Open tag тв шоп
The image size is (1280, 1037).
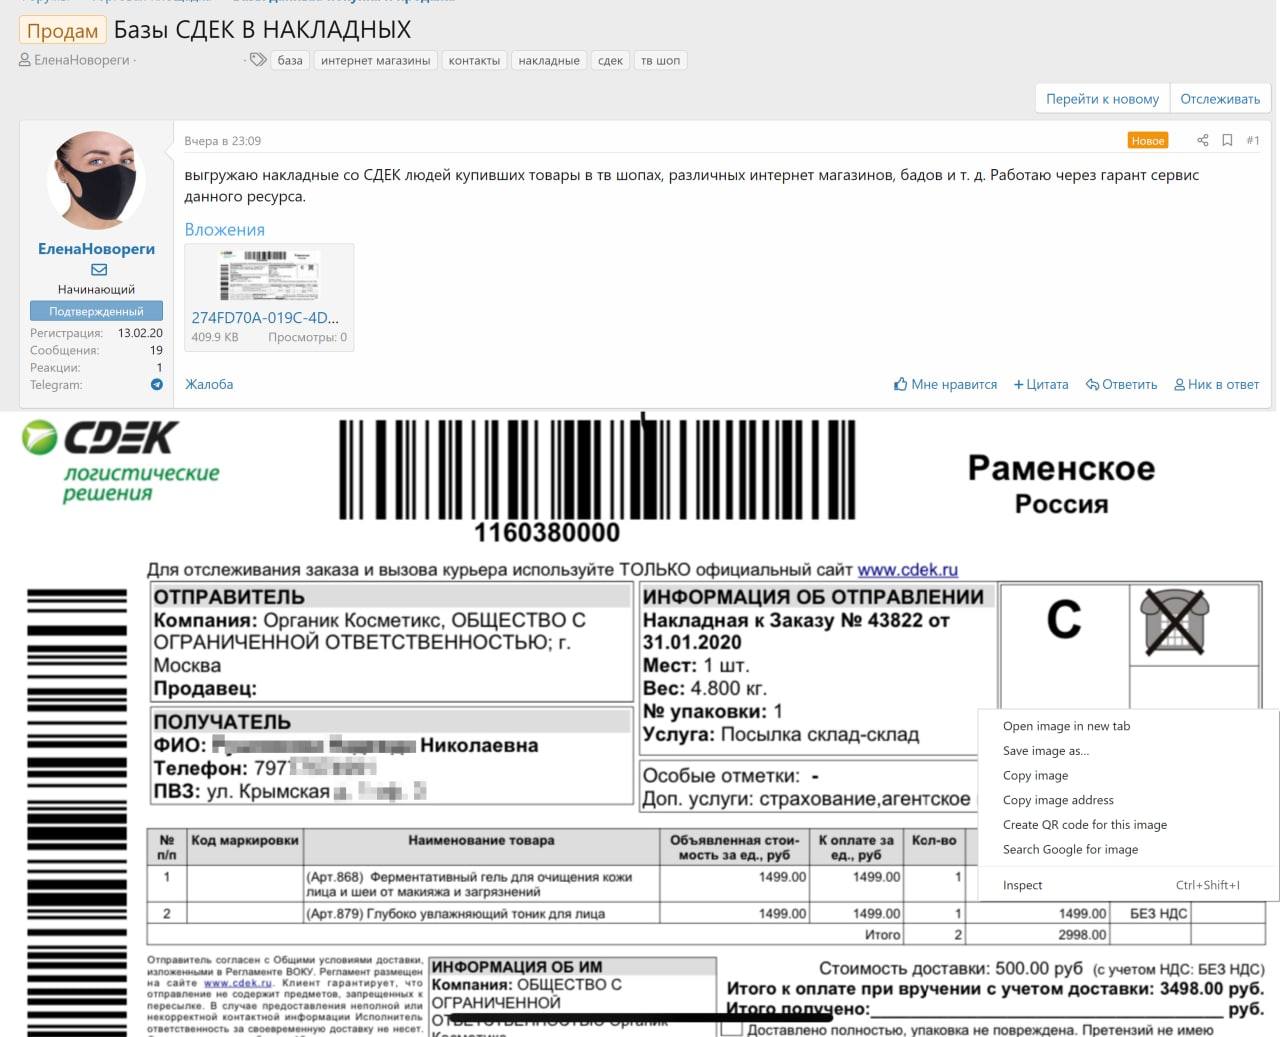(660, 60)
